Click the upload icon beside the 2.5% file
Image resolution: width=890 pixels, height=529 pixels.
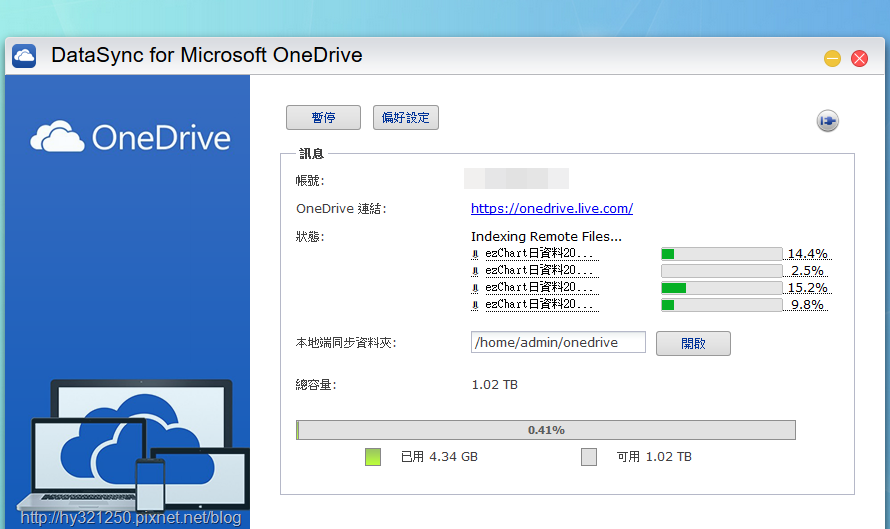(475, 271)
